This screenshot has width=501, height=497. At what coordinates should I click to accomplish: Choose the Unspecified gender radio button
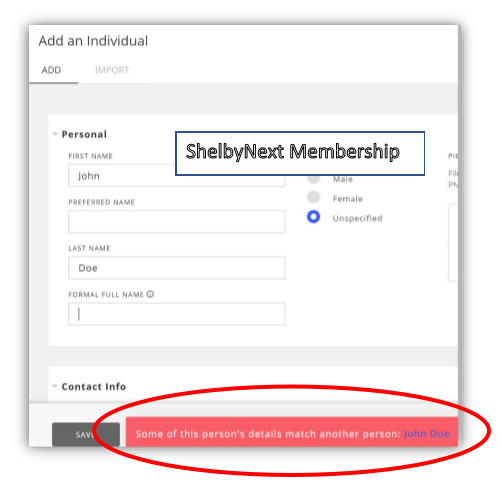click(313, 217)
